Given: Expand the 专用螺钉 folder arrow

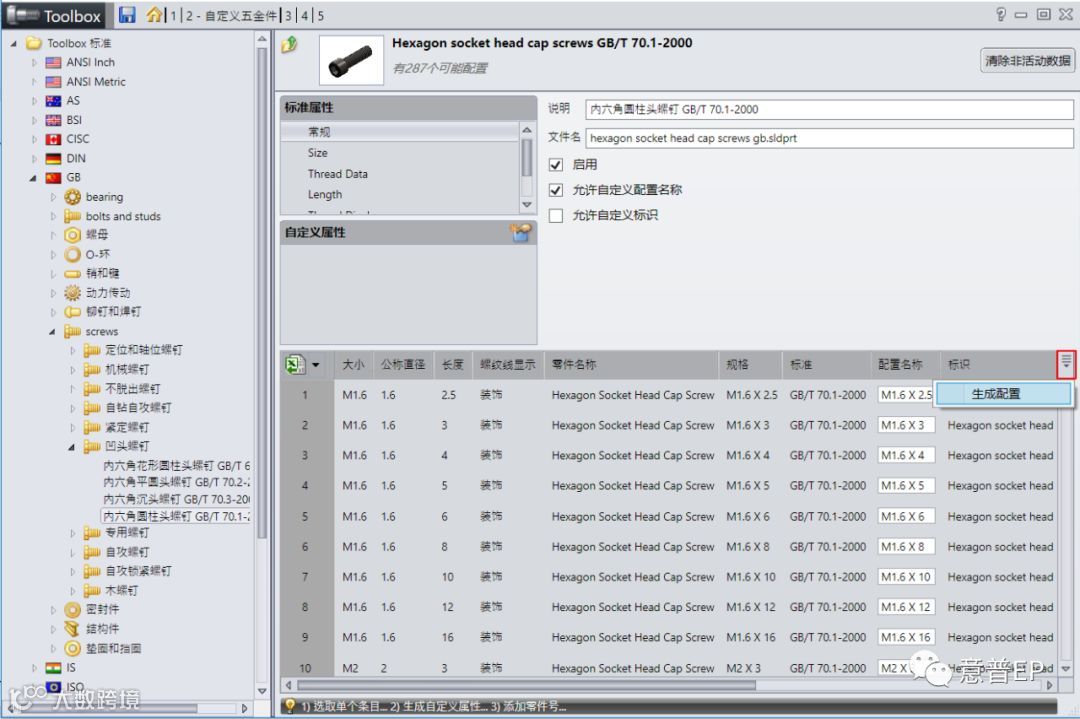Looking at the screenshot, I should [x=72, y=533].
